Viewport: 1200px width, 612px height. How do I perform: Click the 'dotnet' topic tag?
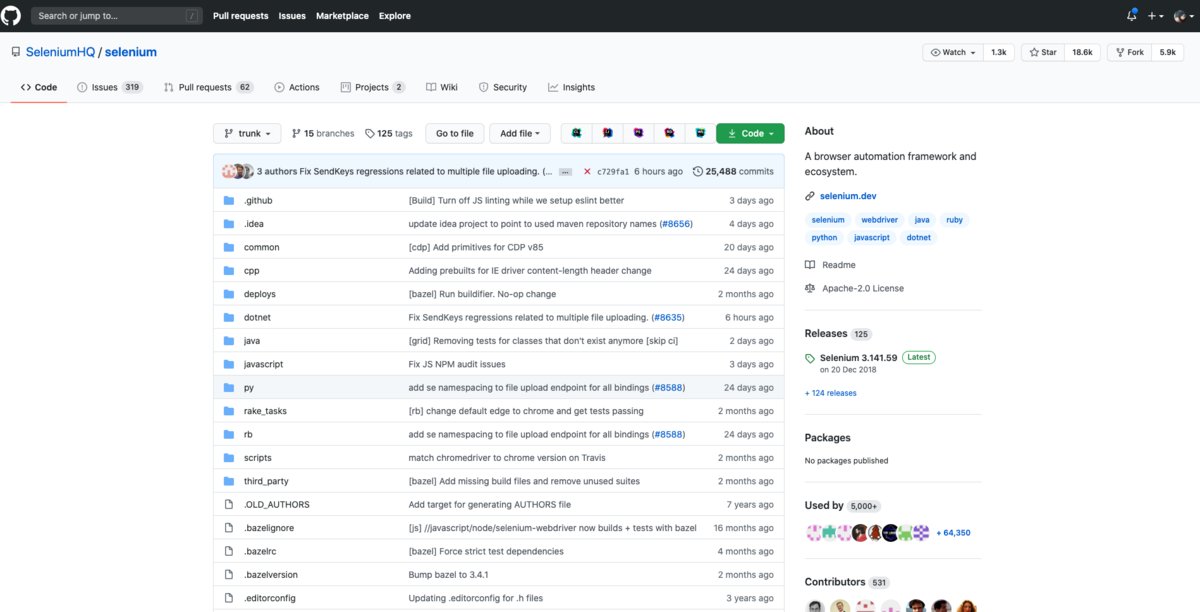click(x=919, y=237)
